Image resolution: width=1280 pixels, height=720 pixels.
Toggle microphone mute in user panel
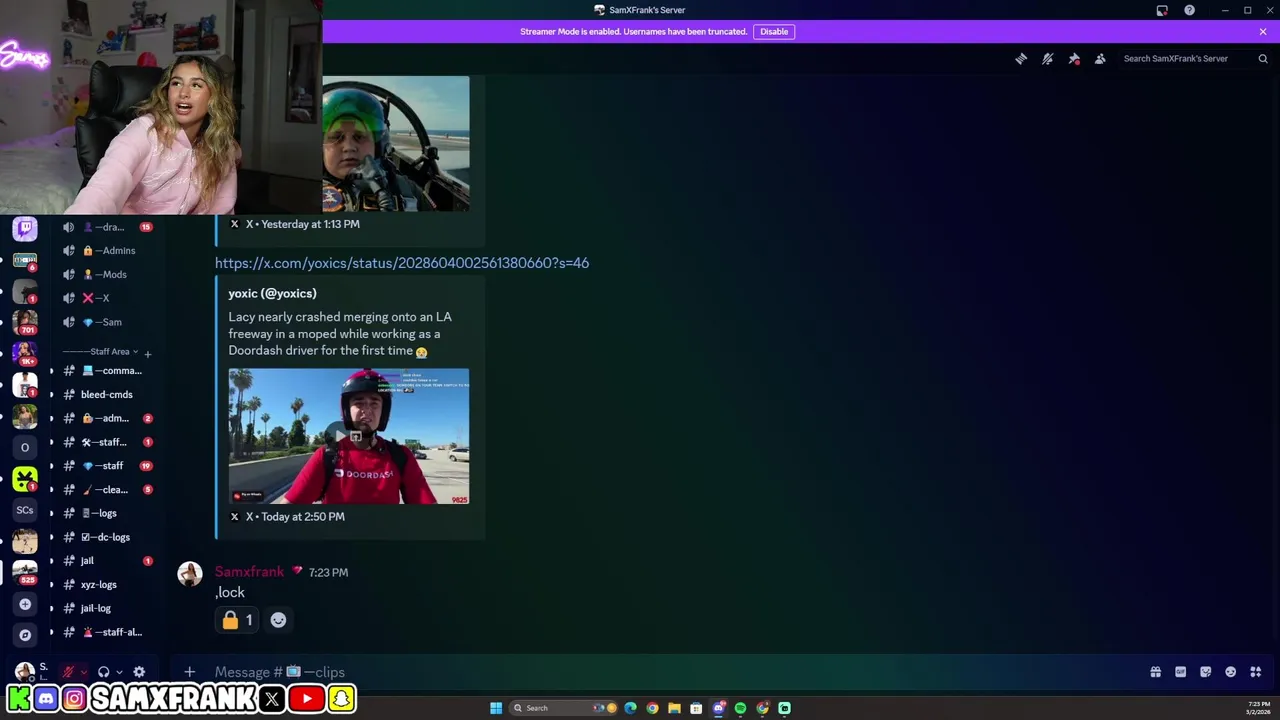click(x=68, y=672)
